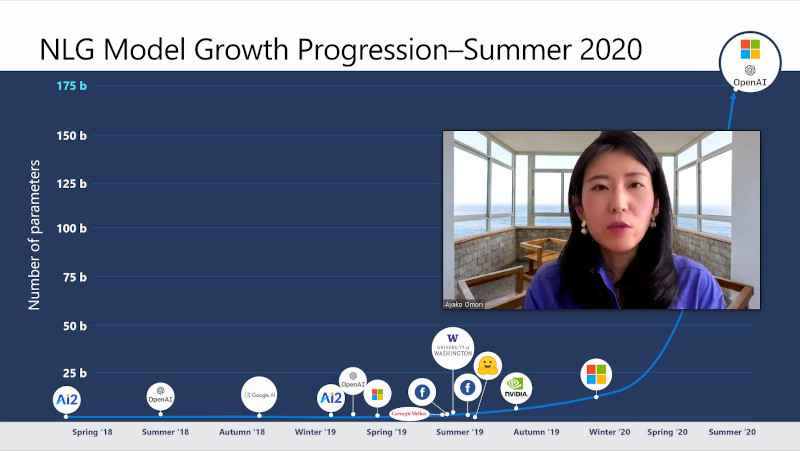Click the small OpenAI bubble near Spring '19
The image size is (800, 451).
[x=353, y=381]
